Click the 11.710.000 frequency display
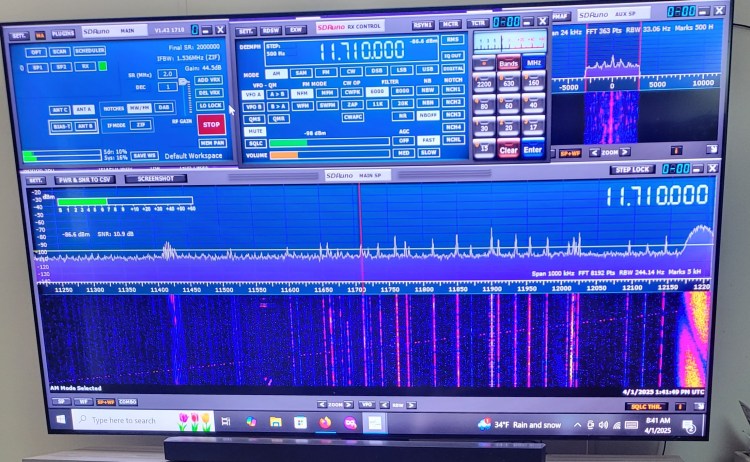 pos(361,49)
